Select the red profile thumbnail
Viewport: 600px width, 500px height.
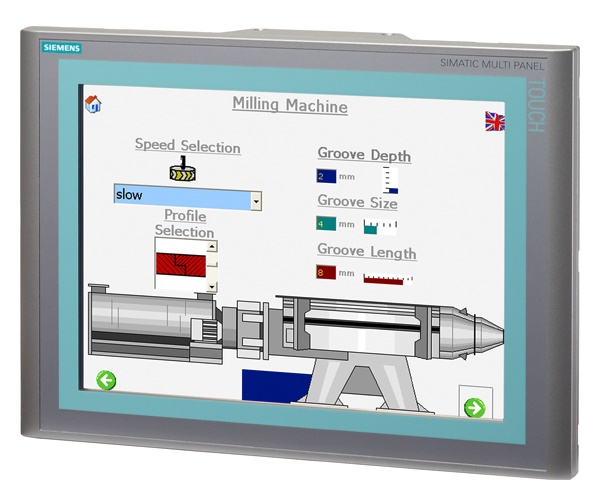pyautogui.click(x=181, y=264)
